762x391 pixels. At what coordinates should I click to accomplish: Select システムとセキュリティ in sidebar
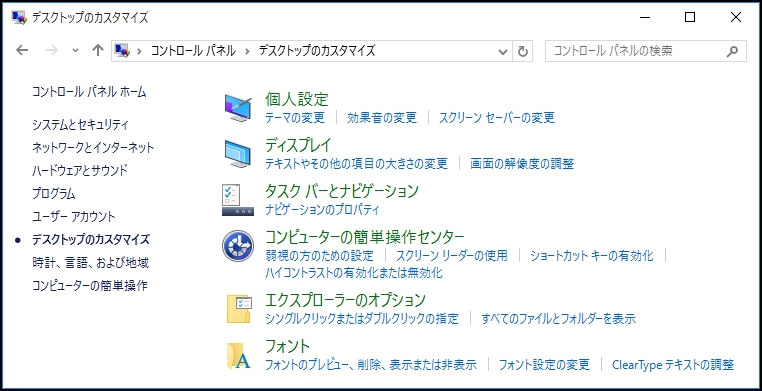tap(80, 125)
